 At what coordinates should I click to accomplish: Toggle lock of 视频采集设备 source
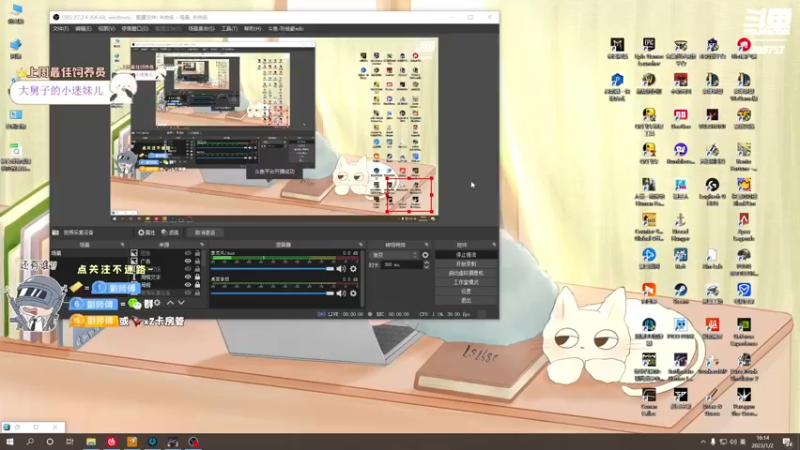tap(197, 293)
